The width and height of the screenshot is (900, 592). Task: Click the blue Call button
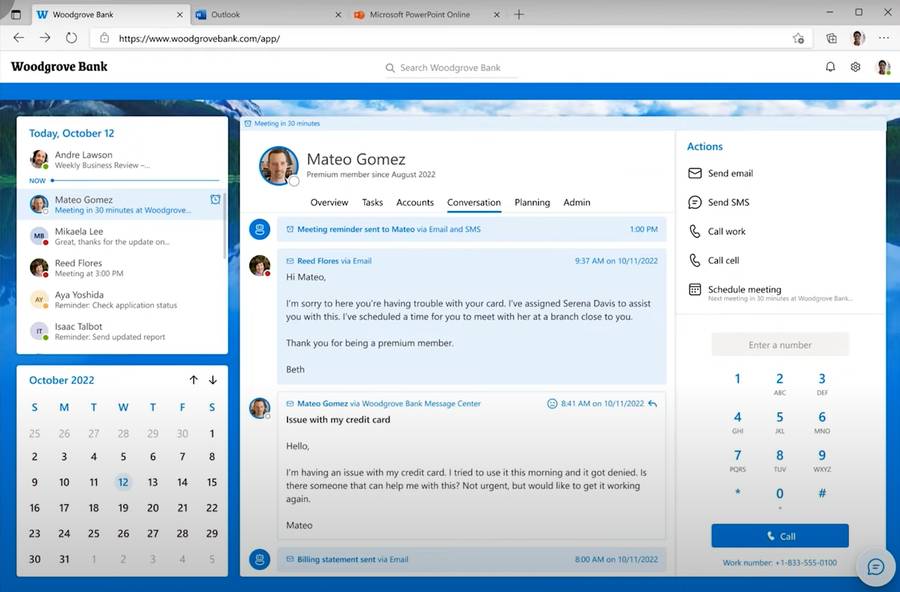(x=779, y=536)
